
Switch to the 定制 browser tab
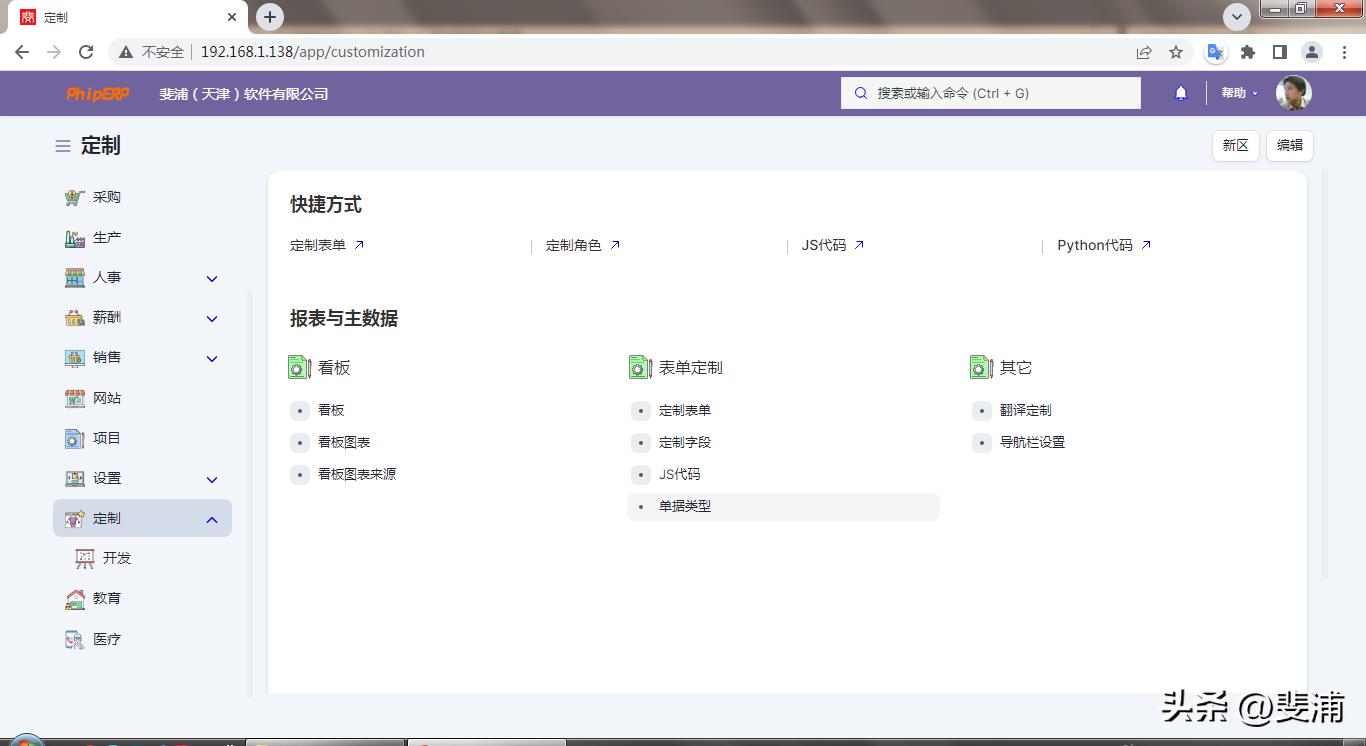120,16
